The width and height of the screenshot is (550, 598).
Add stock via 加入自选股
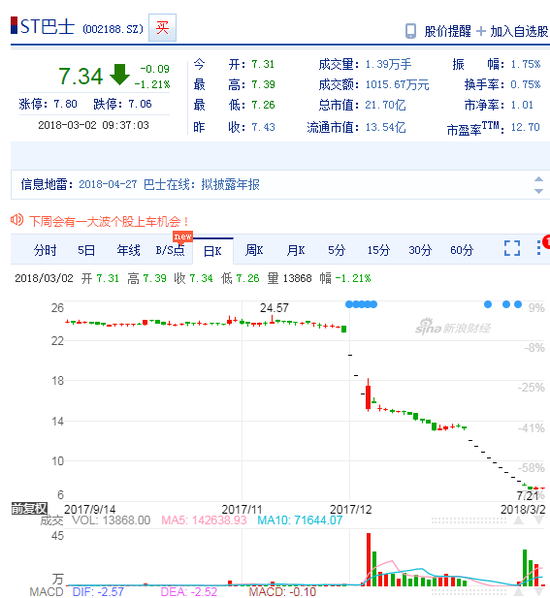(519, 31)
